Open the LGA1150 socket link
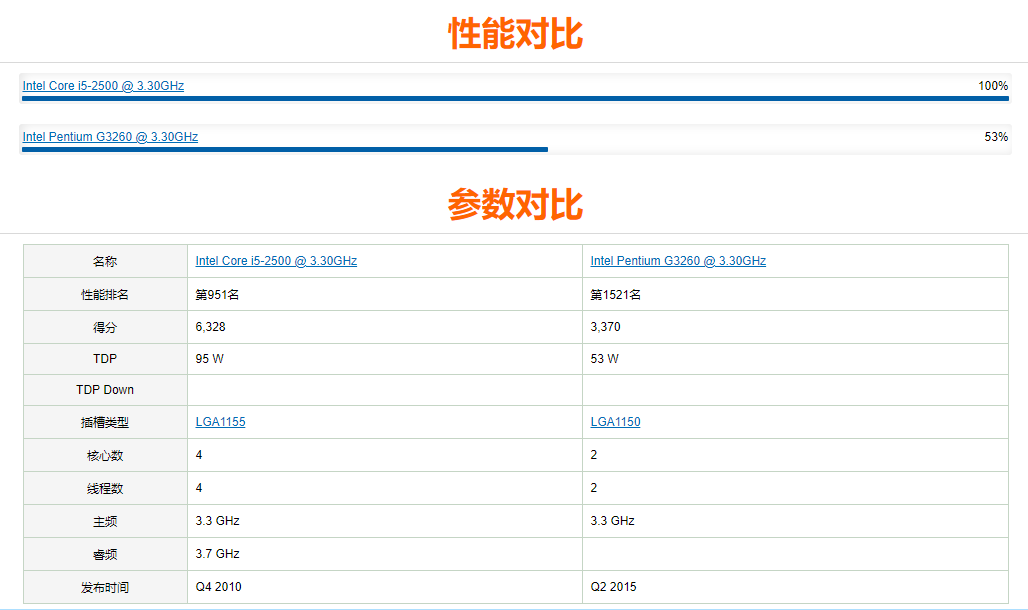Viewport: 1028px width, 610px height. pyautogui.click(x=615, y=422)
